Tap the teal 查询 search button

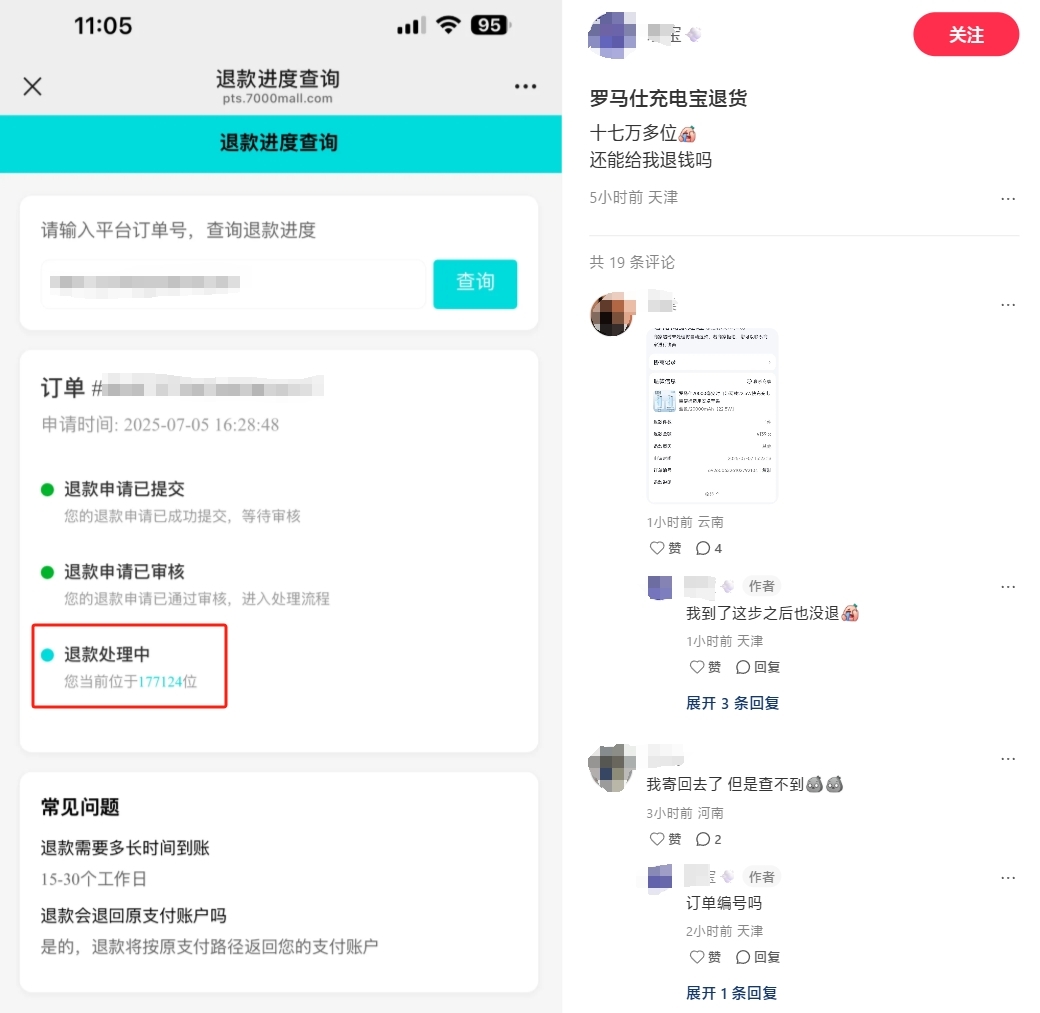475,283
